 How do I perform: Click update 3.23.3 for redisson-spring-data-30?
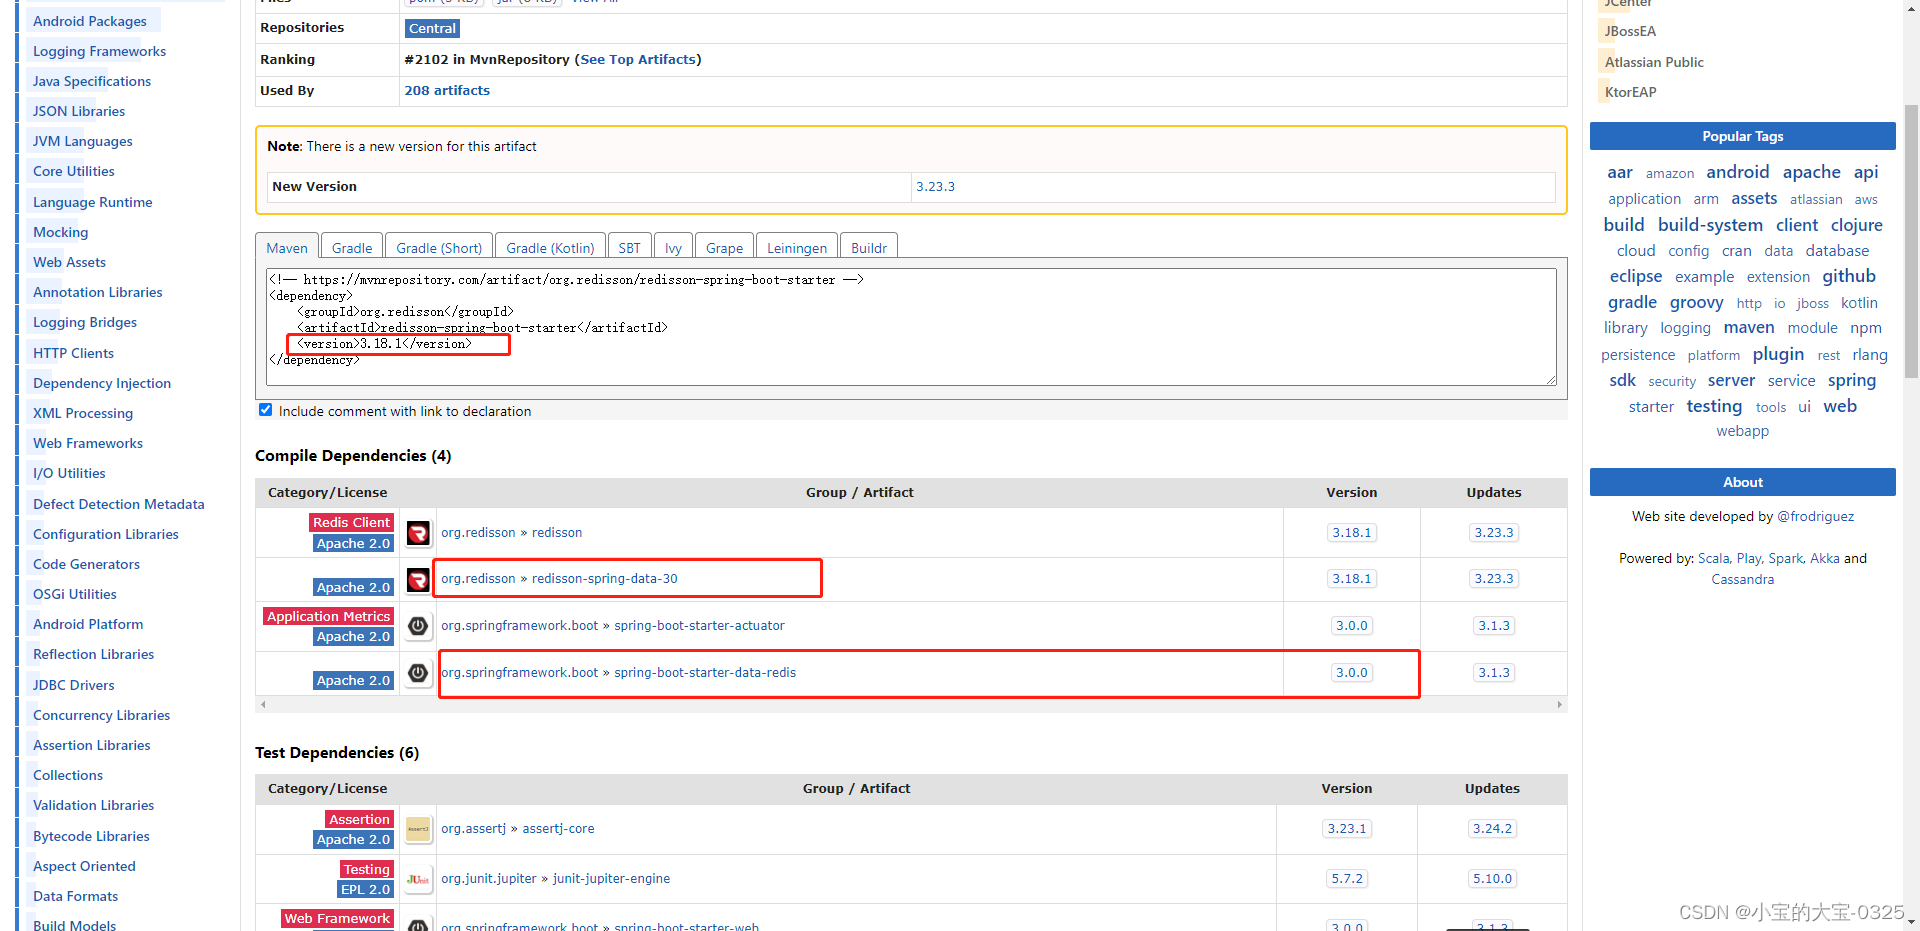tap(1494, 579)
